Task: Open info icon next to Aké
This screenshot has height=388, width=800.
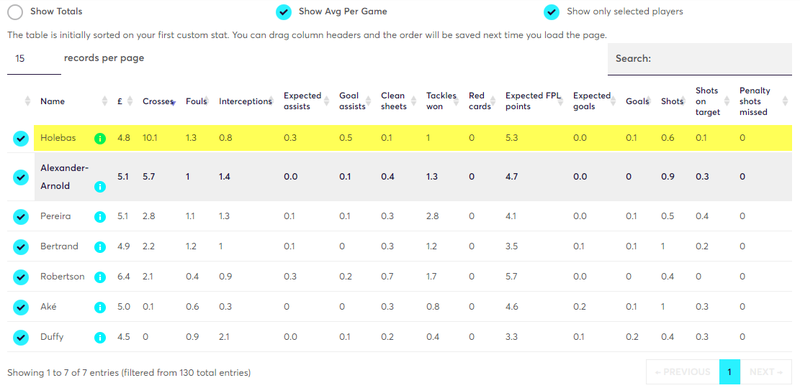Action: click(x=100, y=307)
